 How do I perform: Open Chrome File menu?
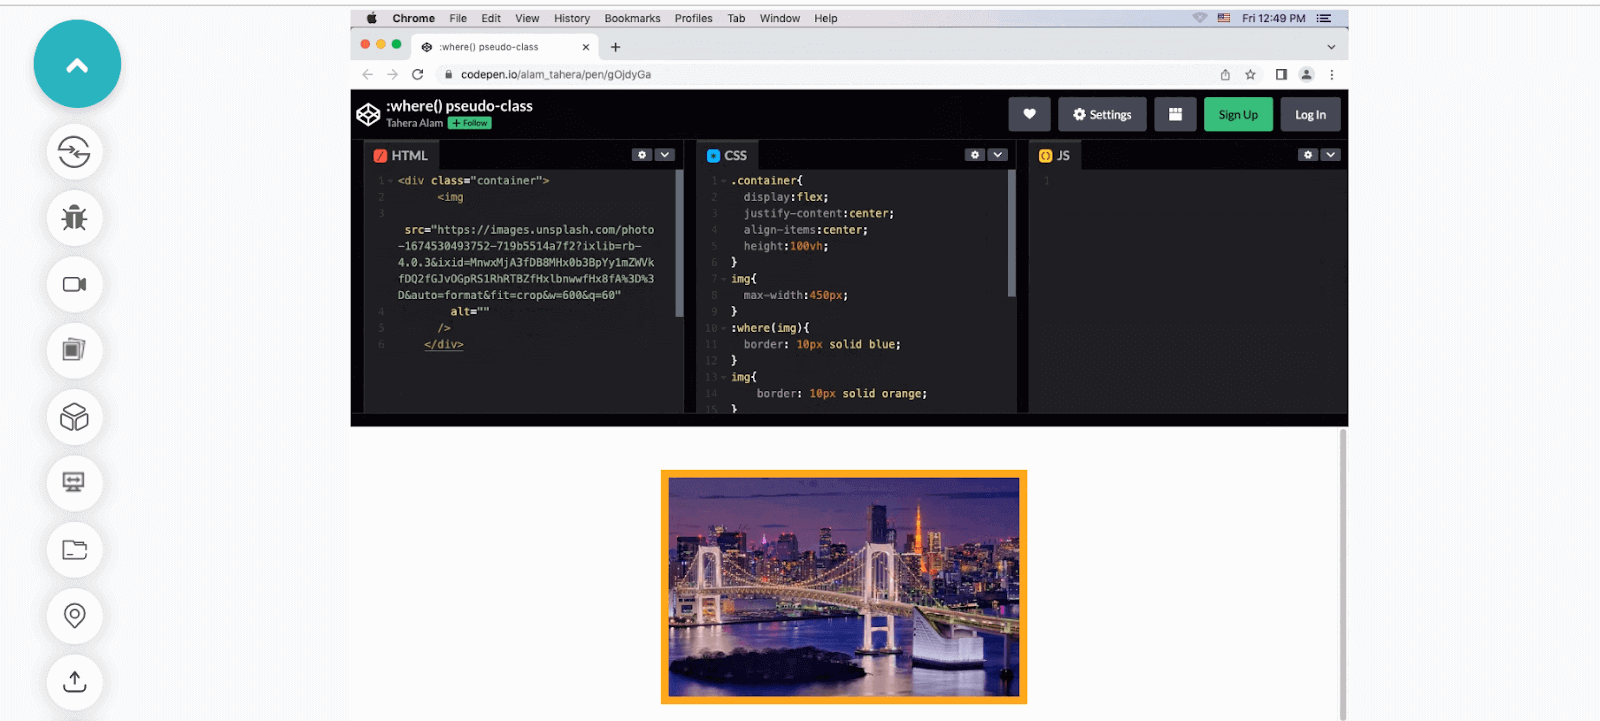(458, 18)
